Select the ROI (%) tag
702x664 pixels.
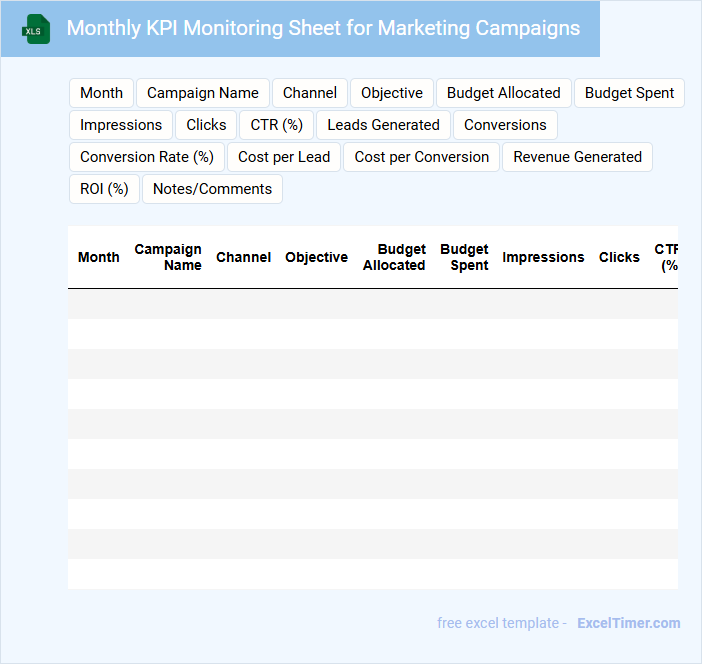point(104,189)
